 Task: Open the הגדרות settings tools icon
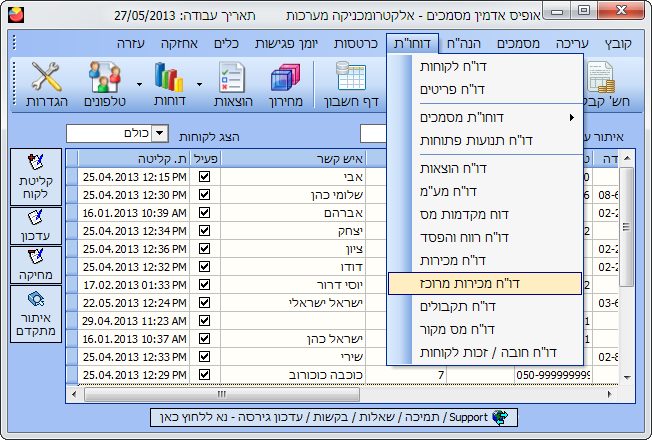pyautogui.click(x=47, y=84)
